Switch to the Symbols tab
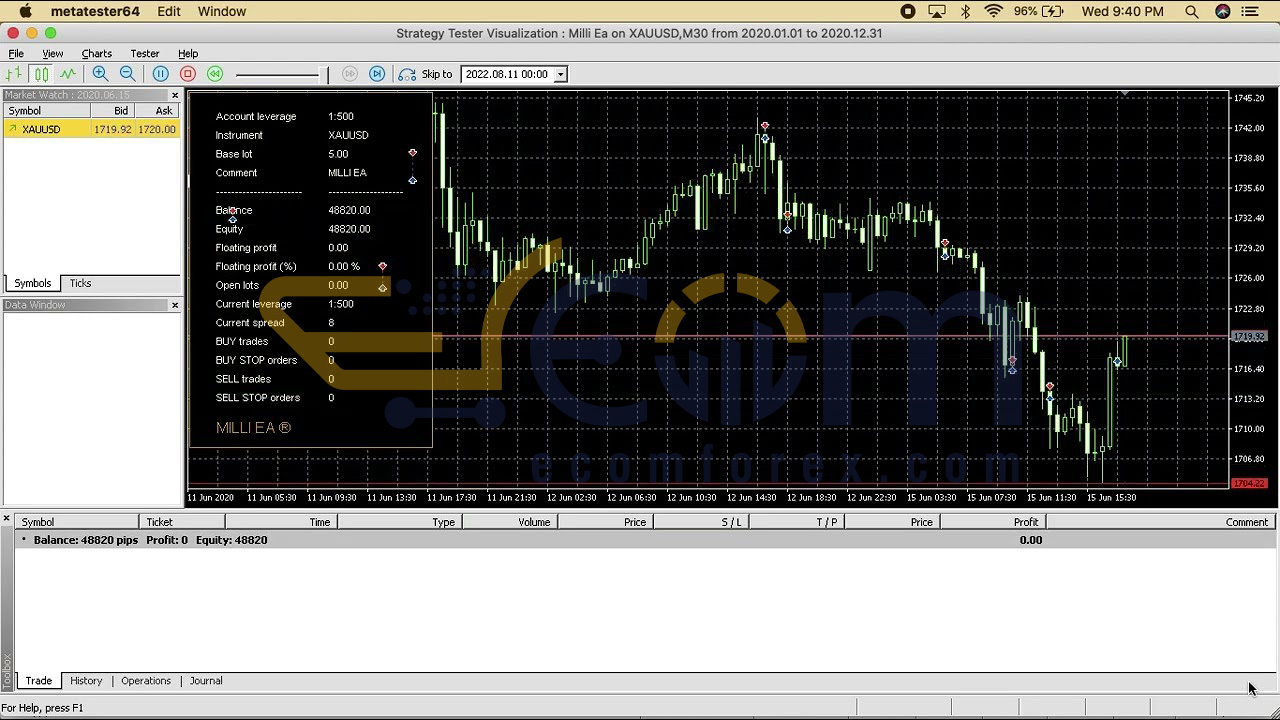Screen dimensions: 1280x720 (32, 283)
